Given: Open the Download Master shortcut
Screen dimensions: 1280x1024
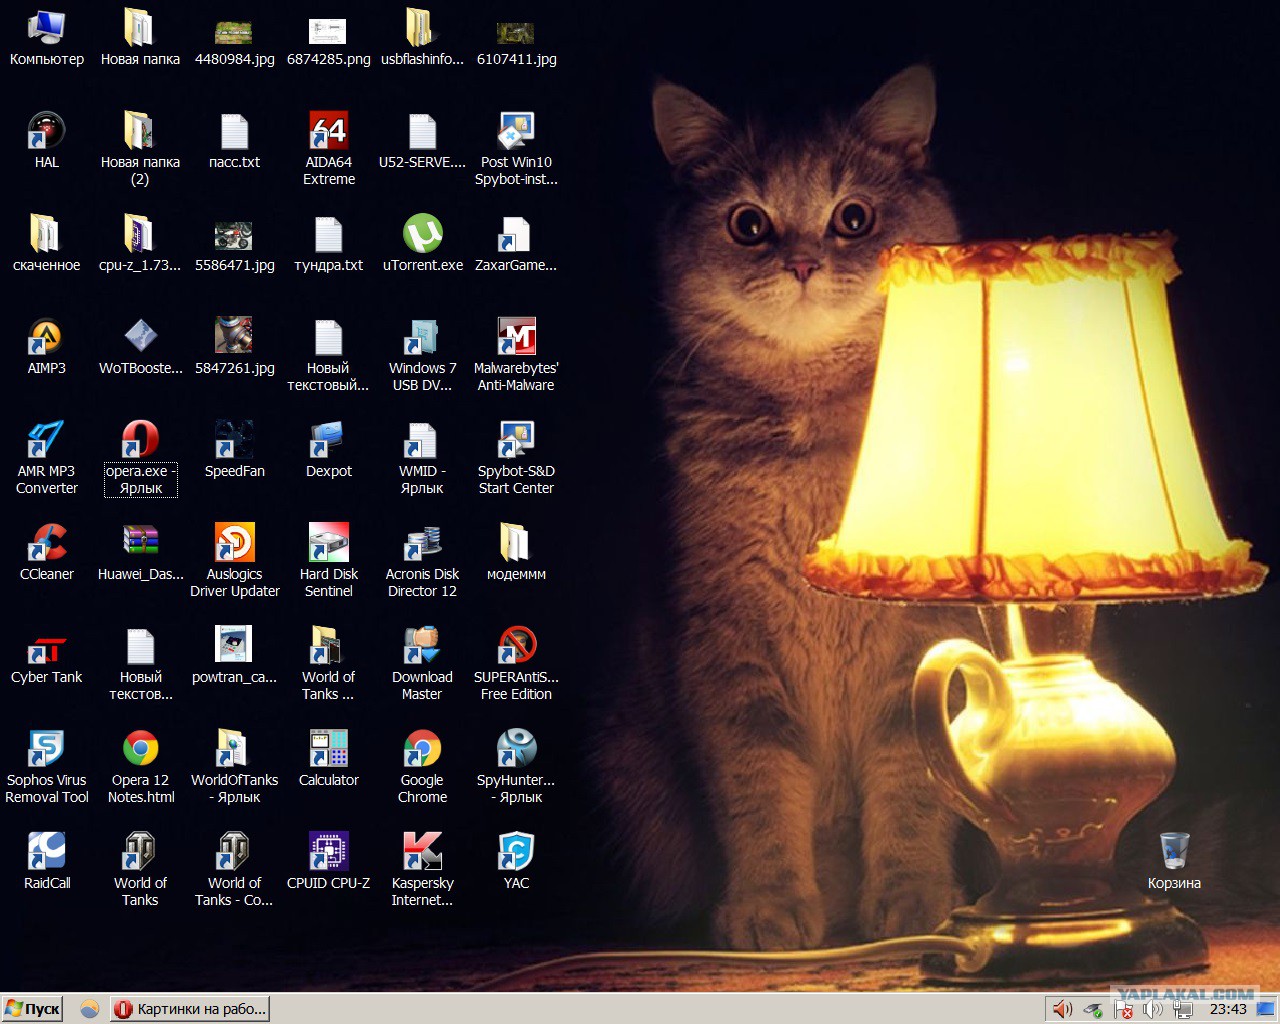Looking at the screenshot, I should [422, 646].
